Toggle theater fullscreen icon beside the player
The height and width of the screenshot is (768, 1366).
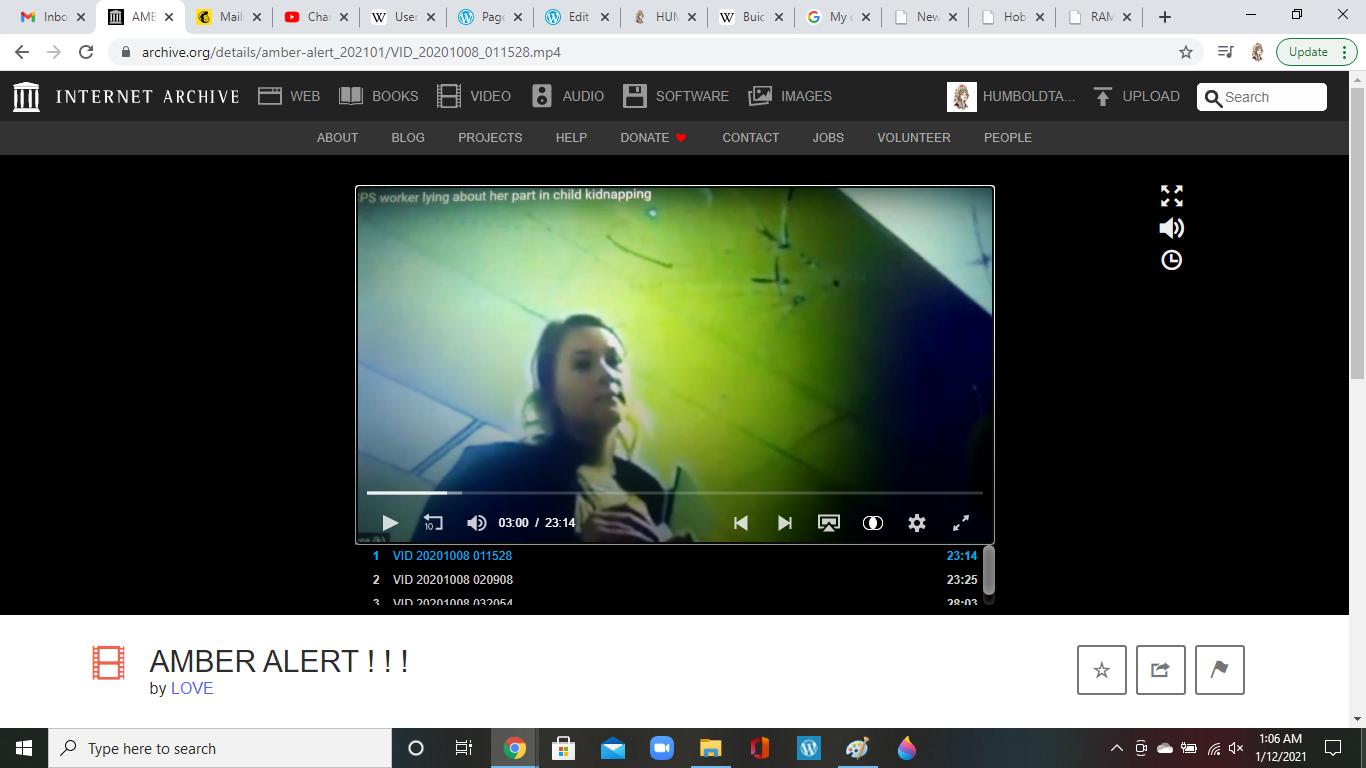(x=1171, y=196)
